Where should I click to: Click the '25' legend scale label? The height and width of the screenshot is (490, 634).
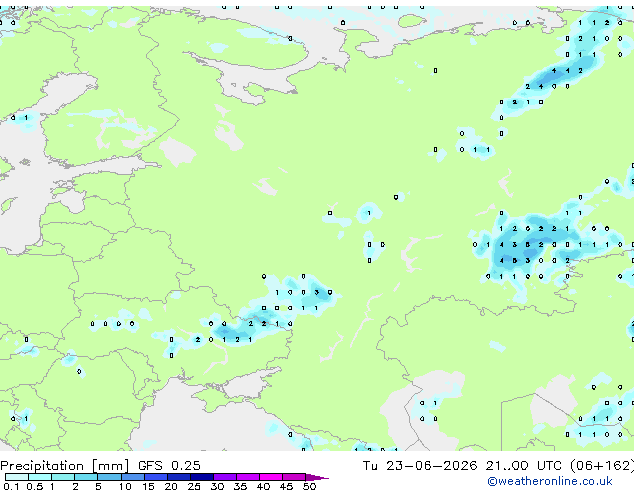click(x=194, y=486)
